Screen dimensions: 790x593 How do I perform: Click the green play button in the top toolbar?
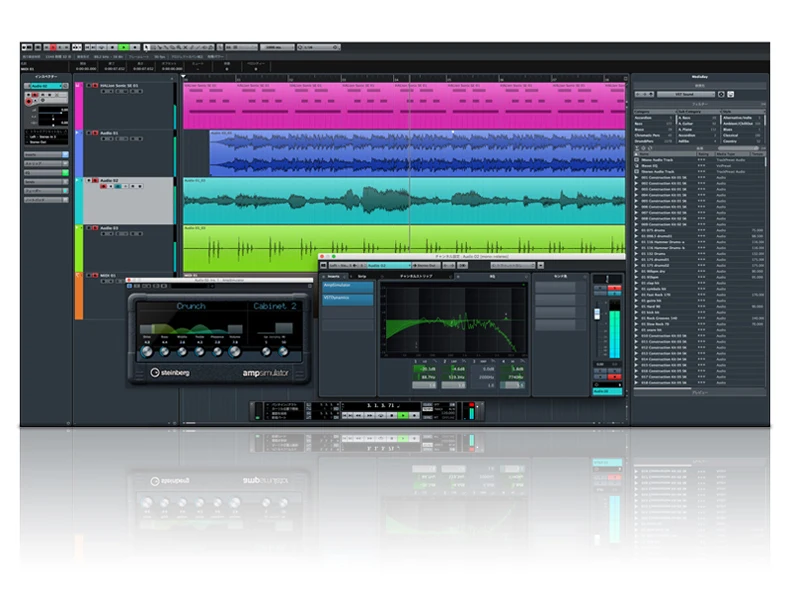(124, 47)
